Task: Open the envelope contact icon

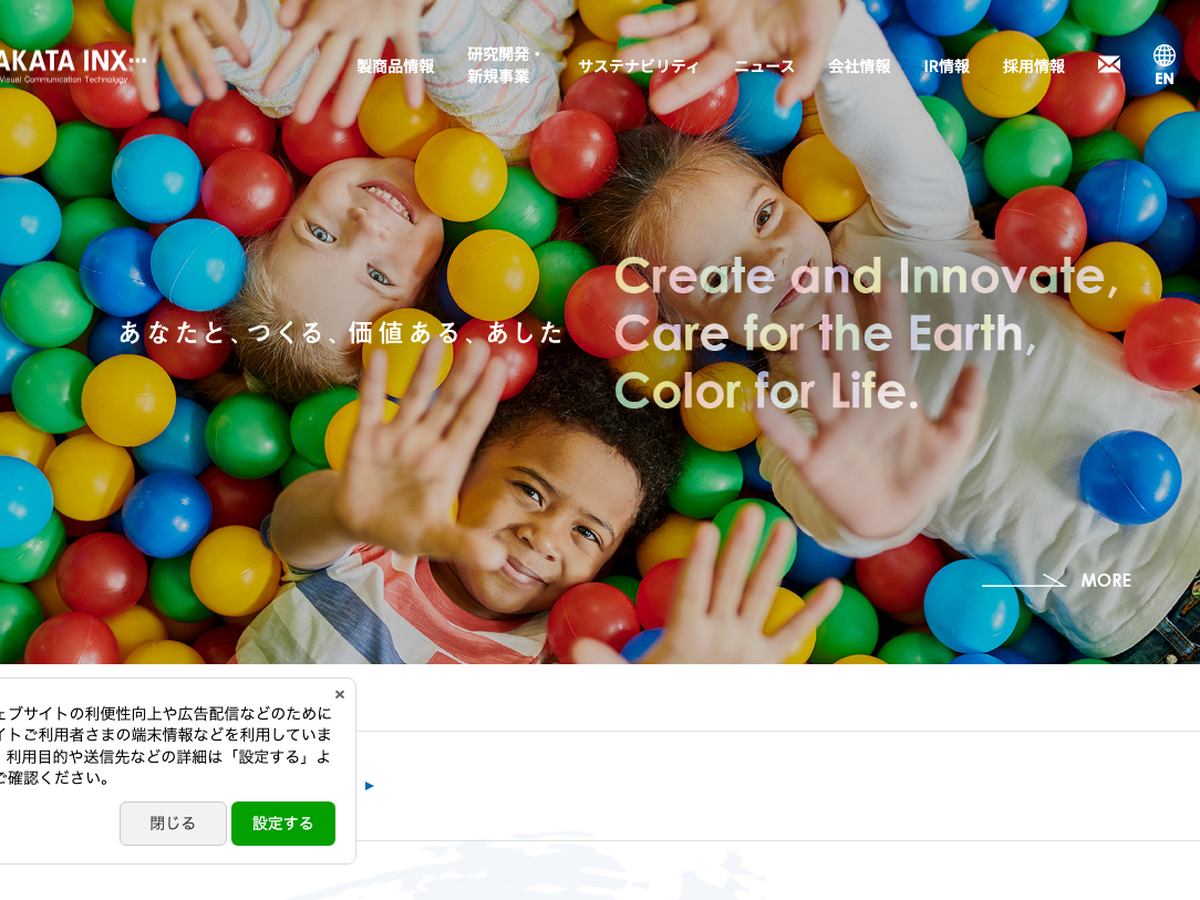Action: pos(1108,64)
